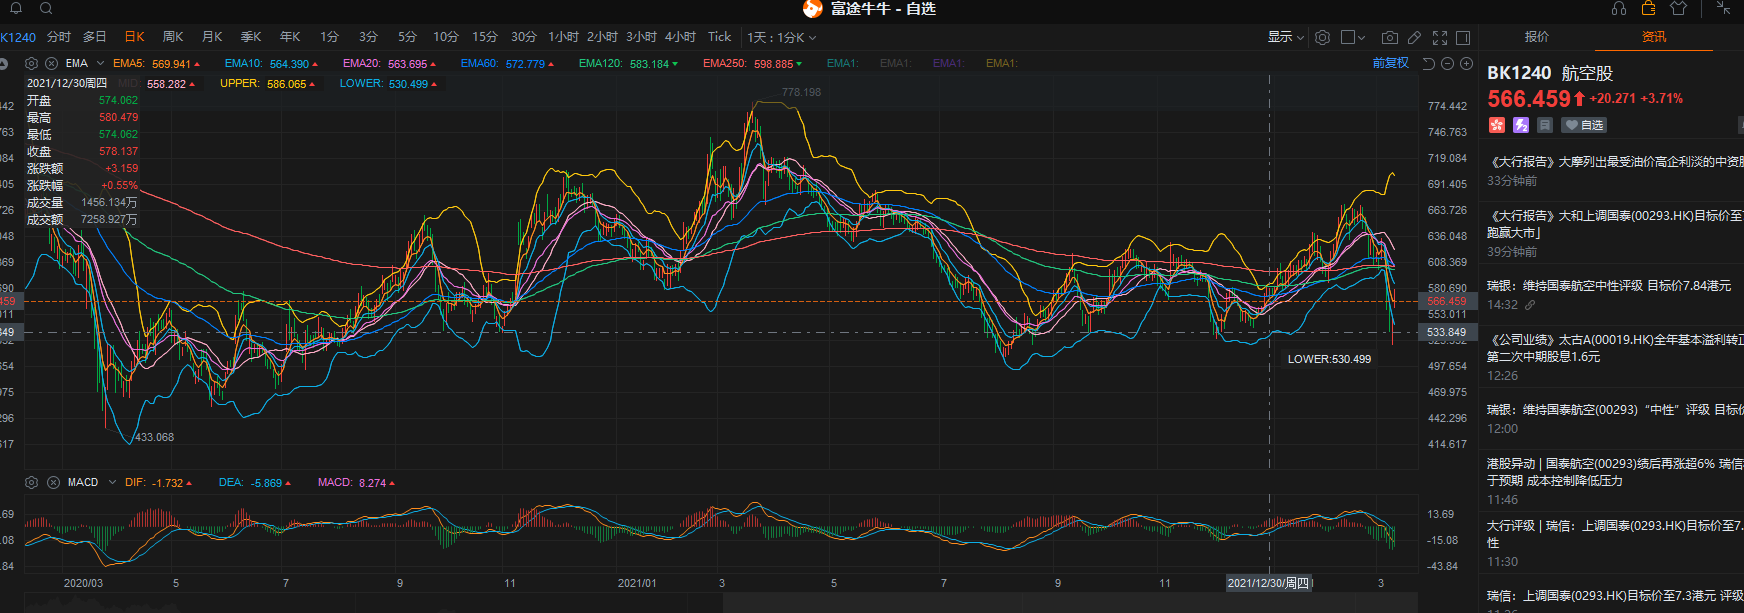Open chart settings gear in toolbar
Viewport: 1744px width, 613px height.
(1322, 37)
